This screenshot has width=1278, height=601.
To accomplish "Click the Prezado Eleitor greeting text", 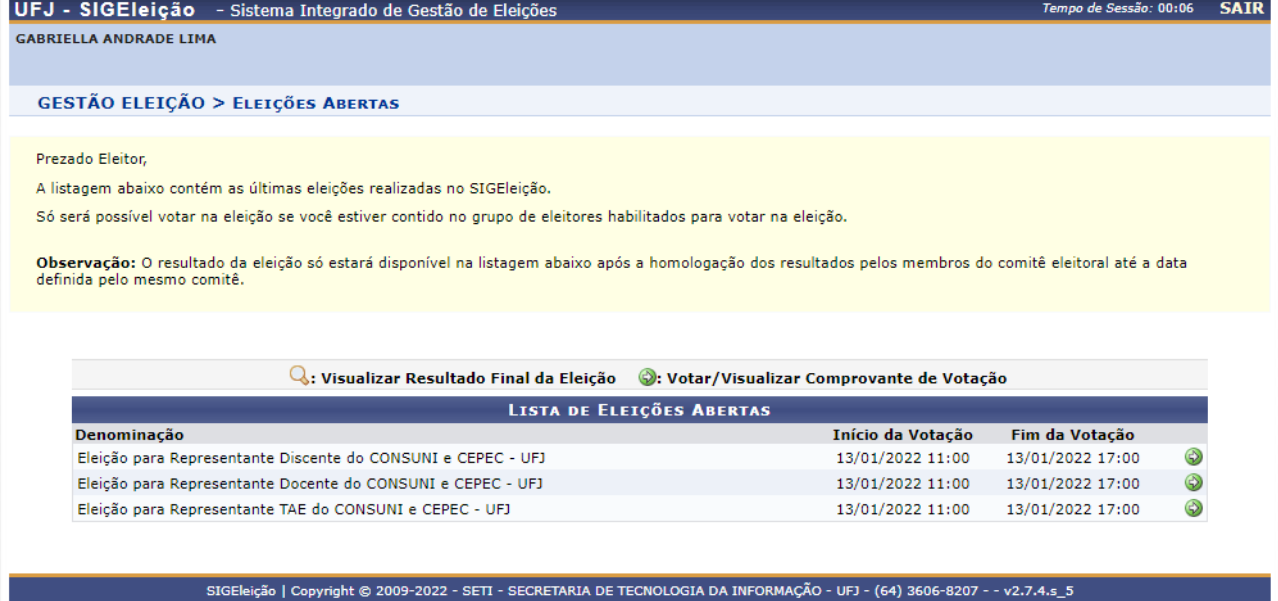I will coord(91,159).
